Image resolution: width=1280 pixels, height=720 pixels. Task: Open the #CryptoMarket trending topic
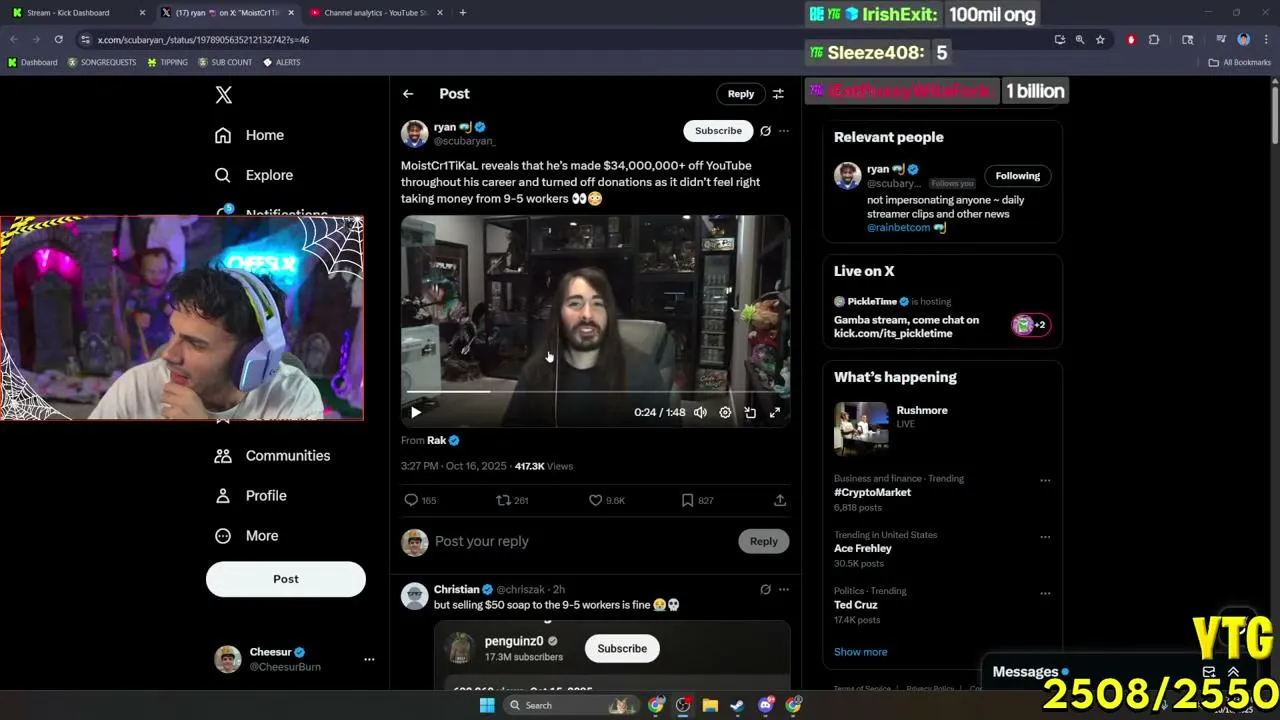872,493
